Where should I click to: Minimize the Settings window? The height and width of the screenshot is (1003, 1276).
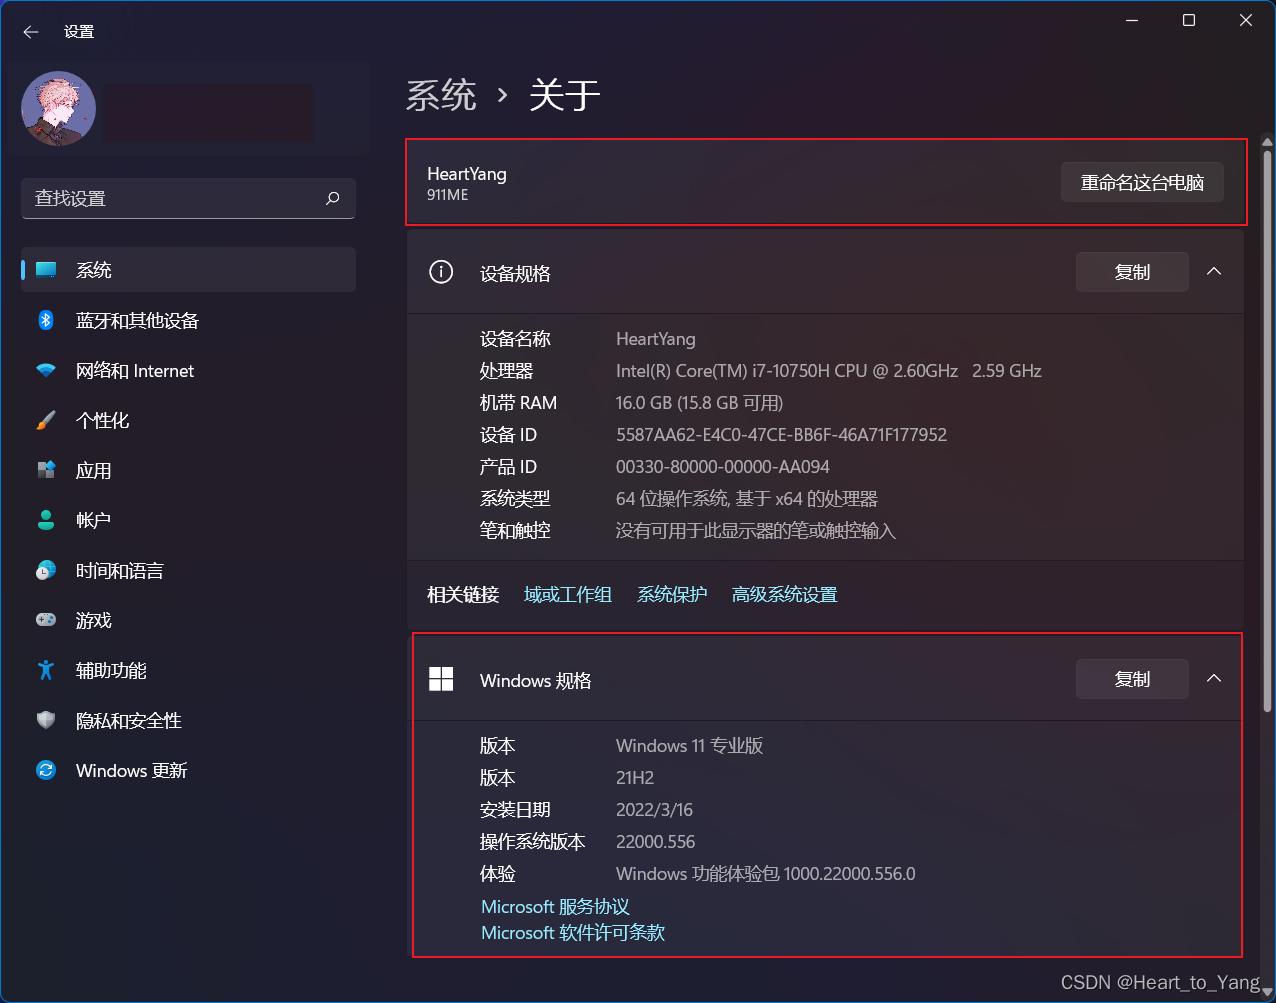click(x=1132, y=20)
